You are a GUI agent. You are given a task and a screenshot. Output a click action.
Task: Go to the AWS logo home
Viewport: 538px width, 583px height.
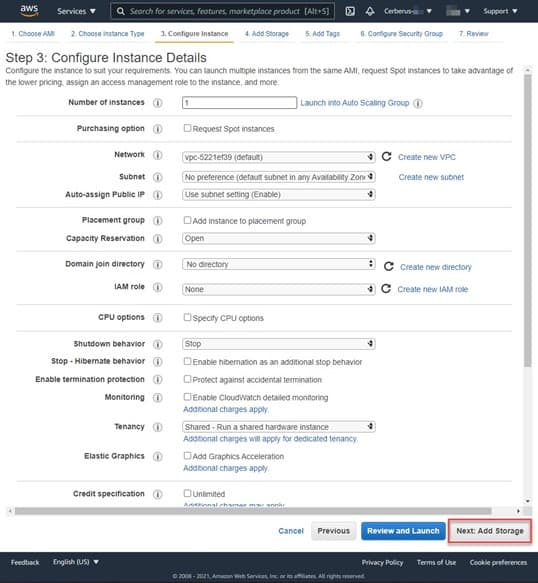click(29, 10)
